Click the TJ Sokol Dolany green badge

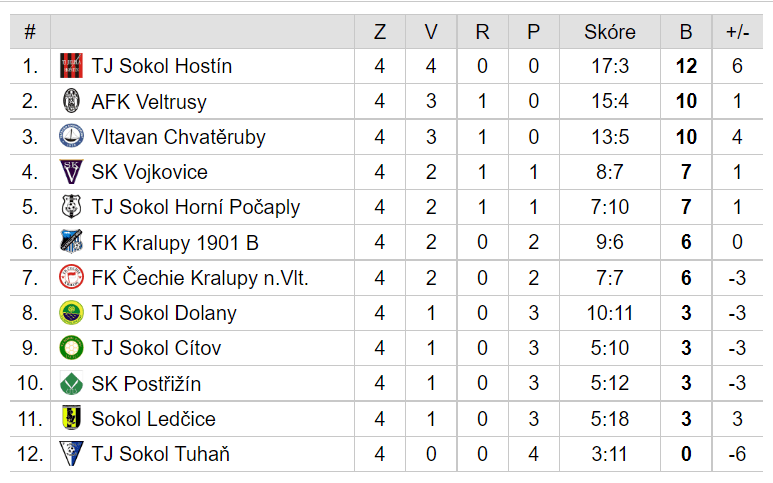pos(71,313)
